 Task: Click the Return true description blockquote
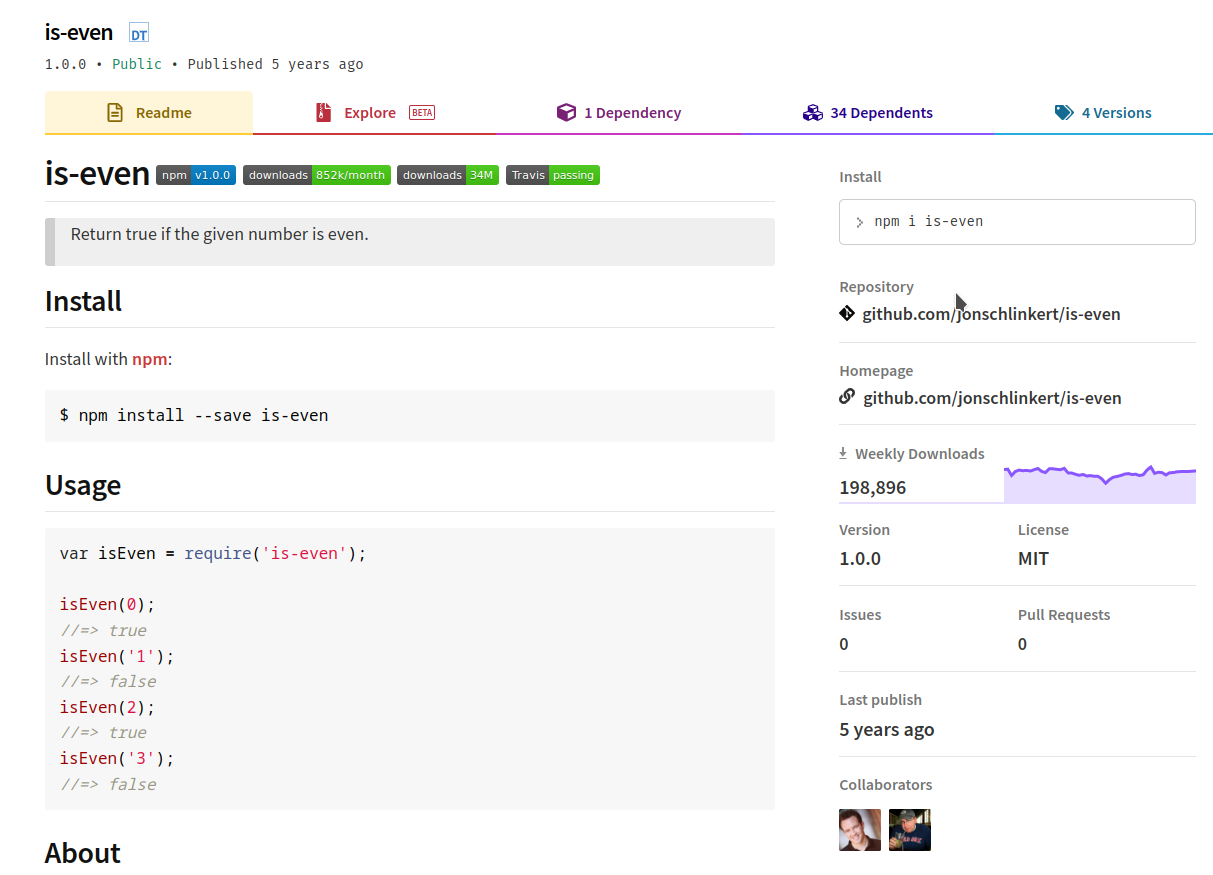(x=410, y=241)
